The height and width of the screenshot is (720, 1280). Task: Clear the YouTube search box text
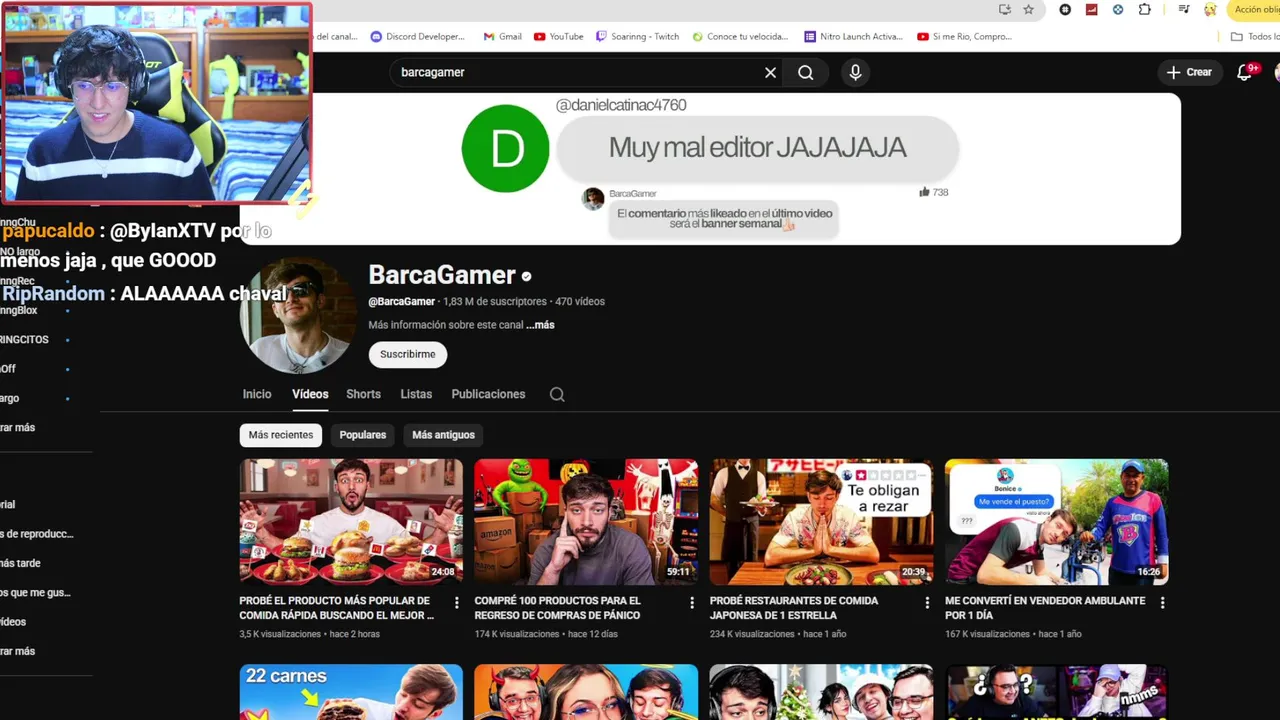point(770,72)
